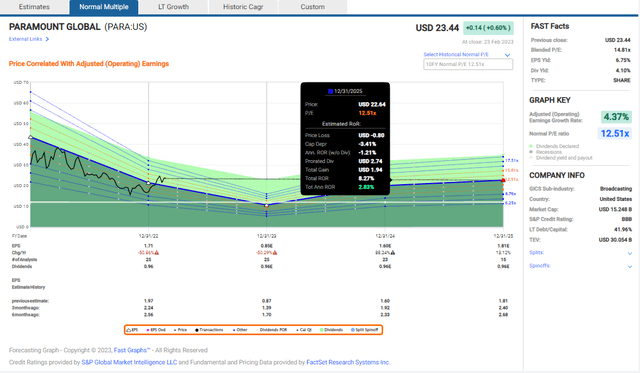Click the warning triangle beside 12/31/22 Chg/Yr

coord(157,253)
